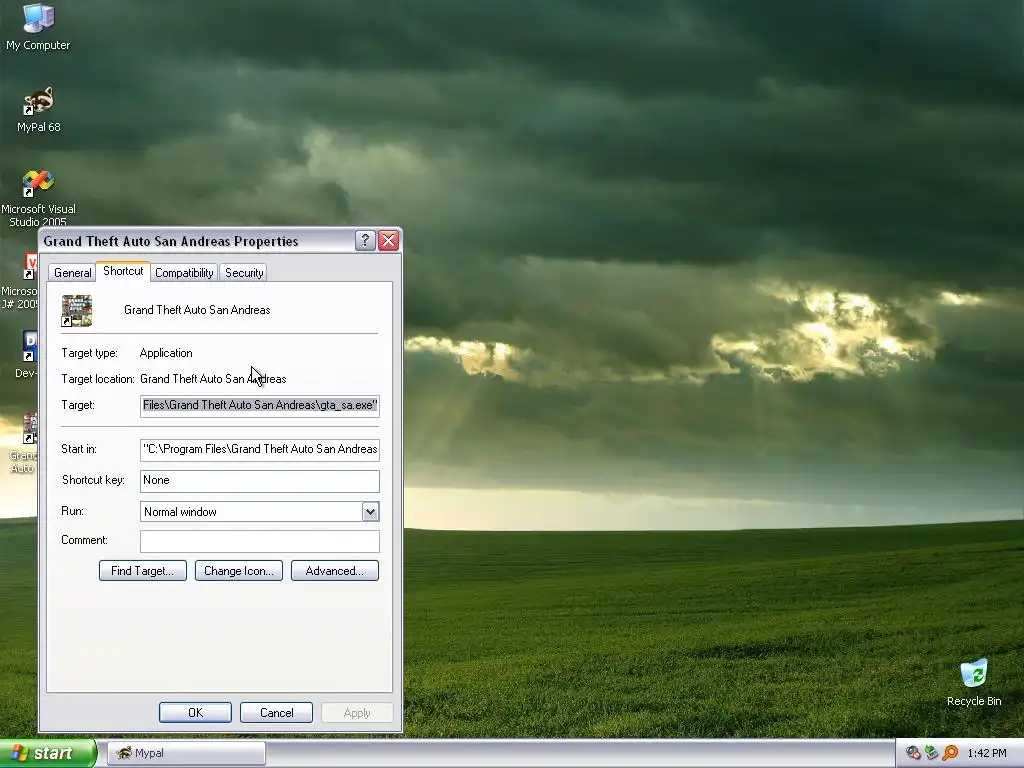Switch to the General tab

[72, 273]
